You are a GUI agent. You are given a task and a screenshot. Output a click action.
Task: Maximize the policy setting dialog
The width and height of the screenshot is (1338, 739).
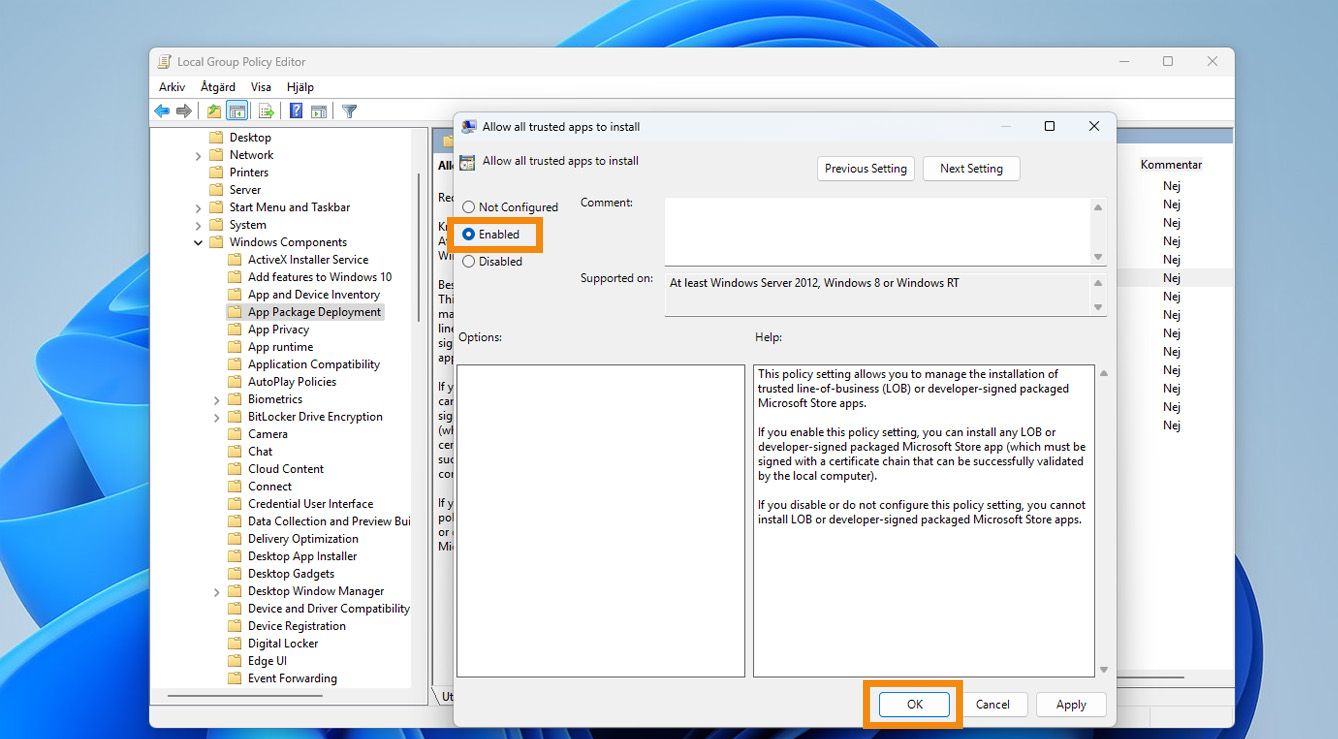pyautogui.click(x=1049, y=126)
